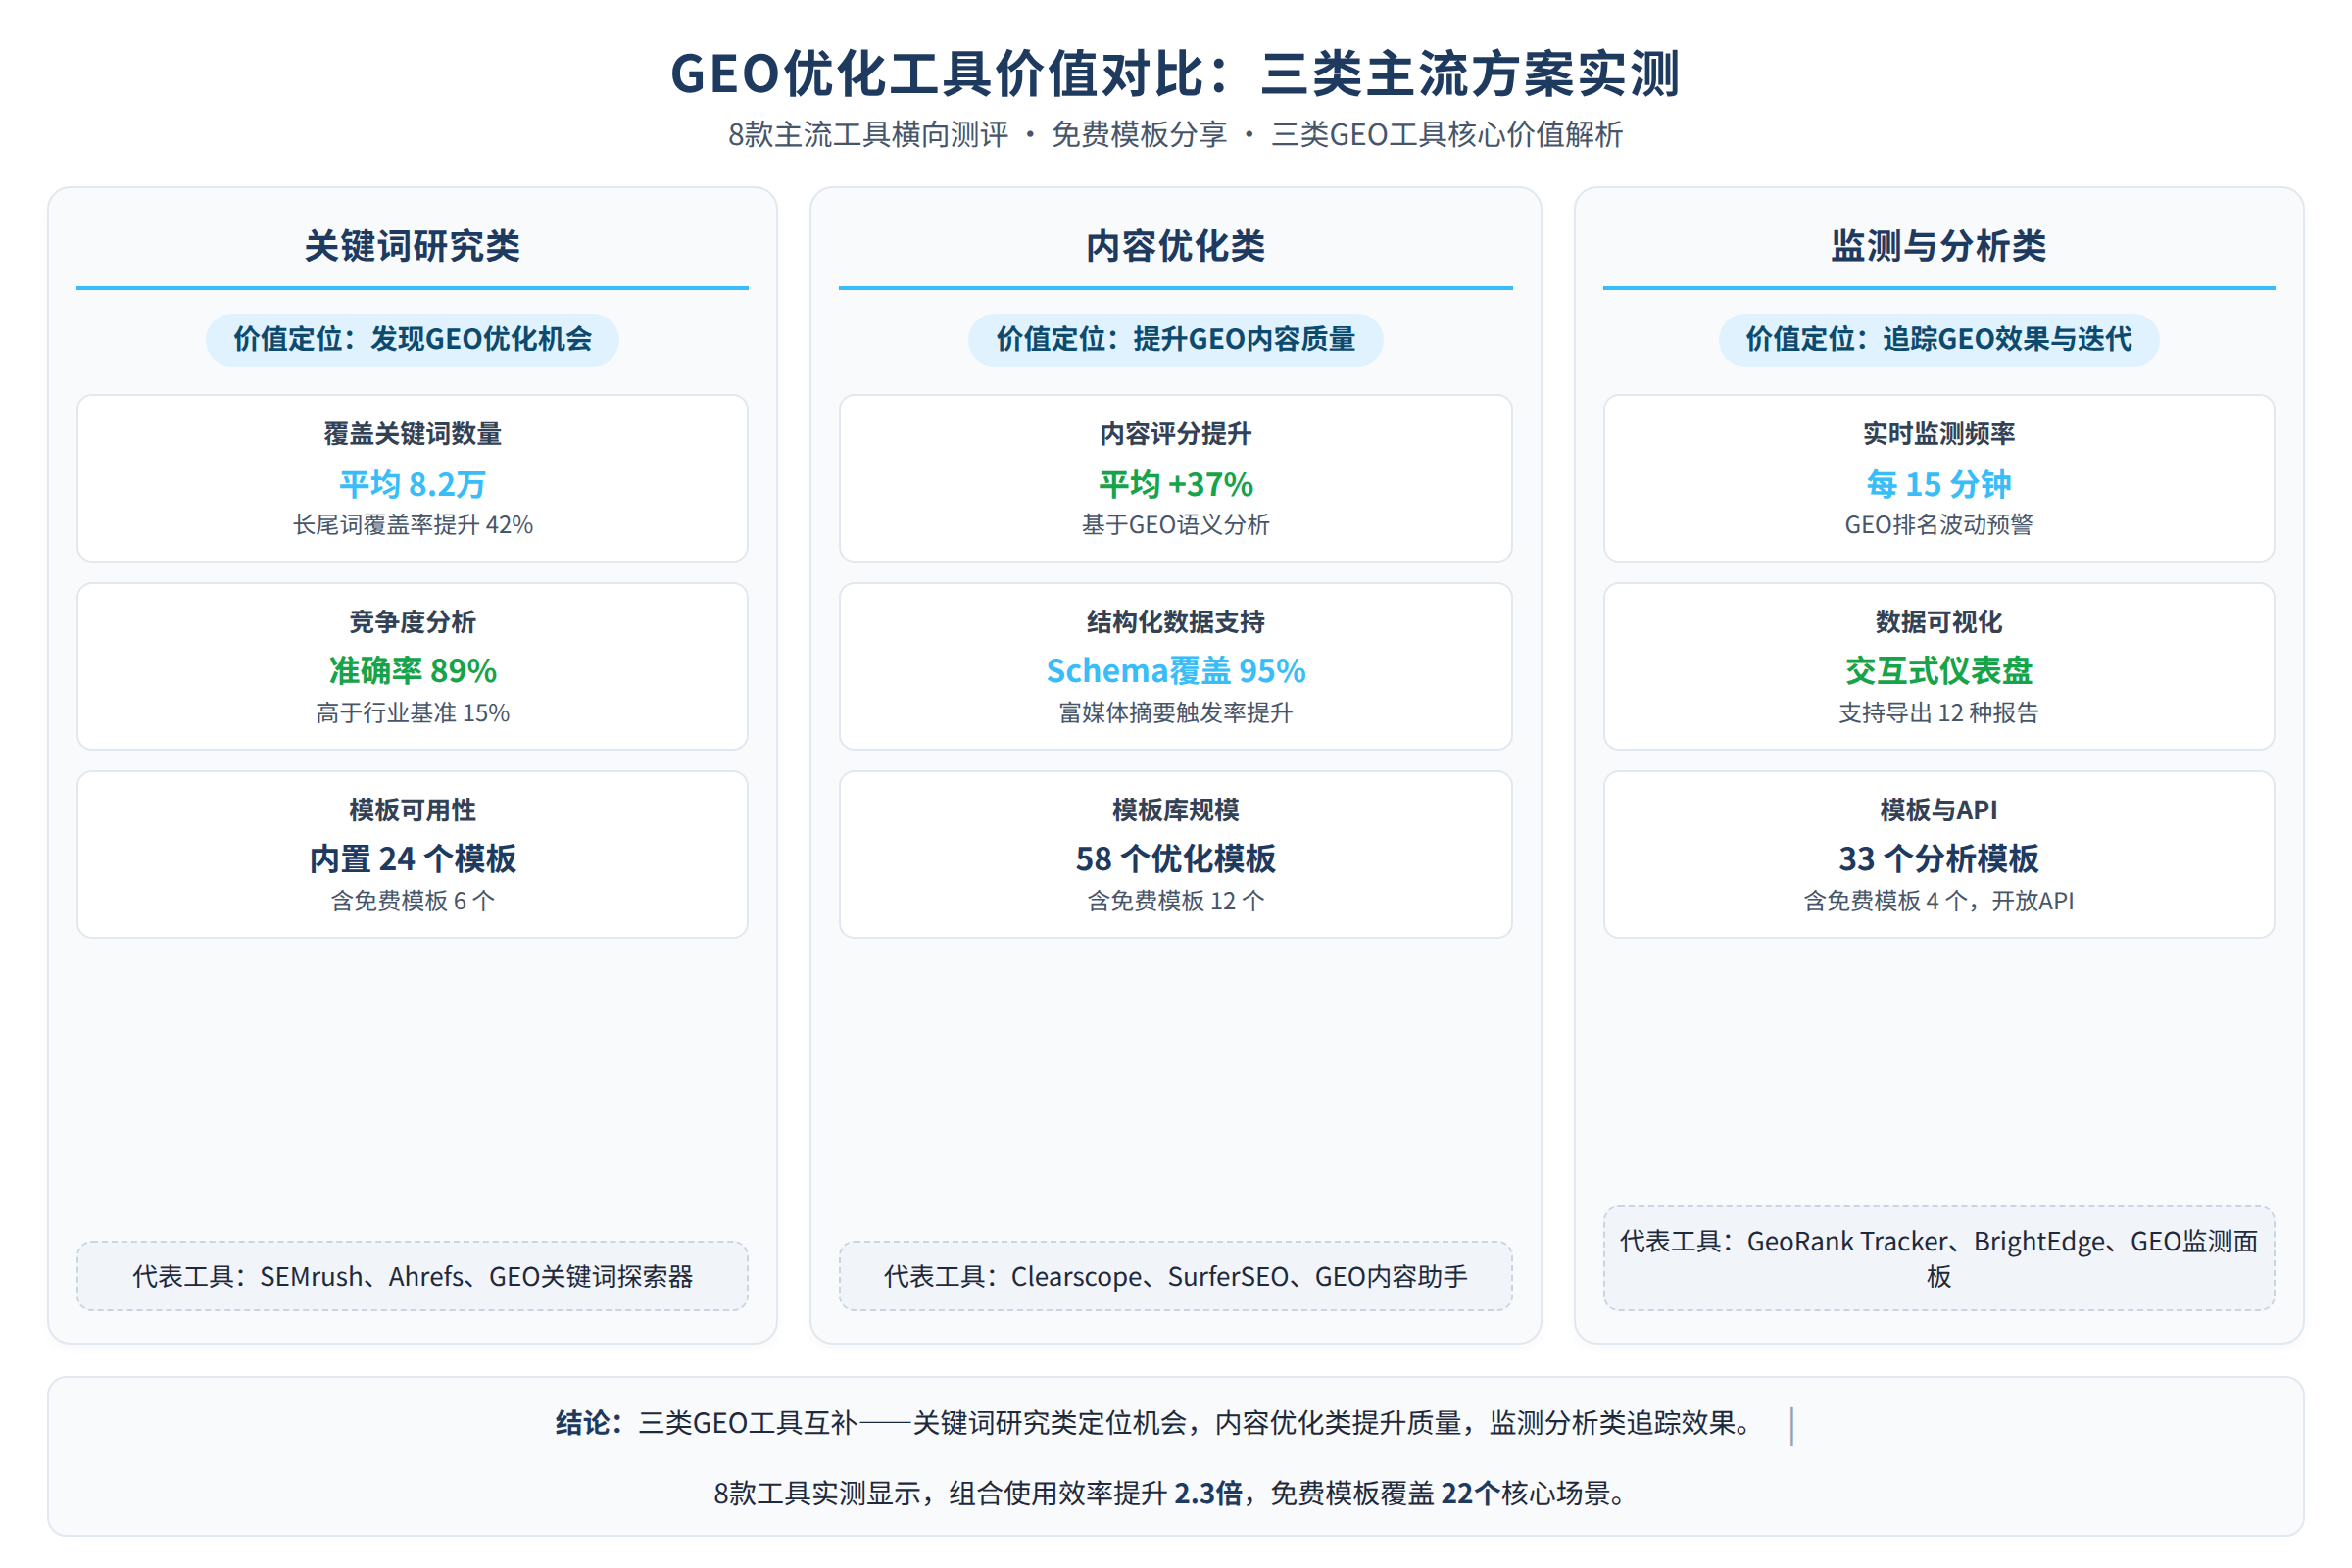The height and width of the screenshot is (1568, 2352).
Task: Click the value 平均 +37%
Action: [1175, 484]
